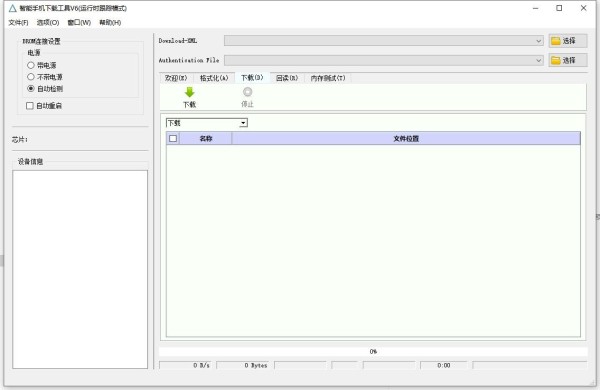Switch to the 欢迎 tab
Screen dimensions: 600x390
[x=176, y=78]
